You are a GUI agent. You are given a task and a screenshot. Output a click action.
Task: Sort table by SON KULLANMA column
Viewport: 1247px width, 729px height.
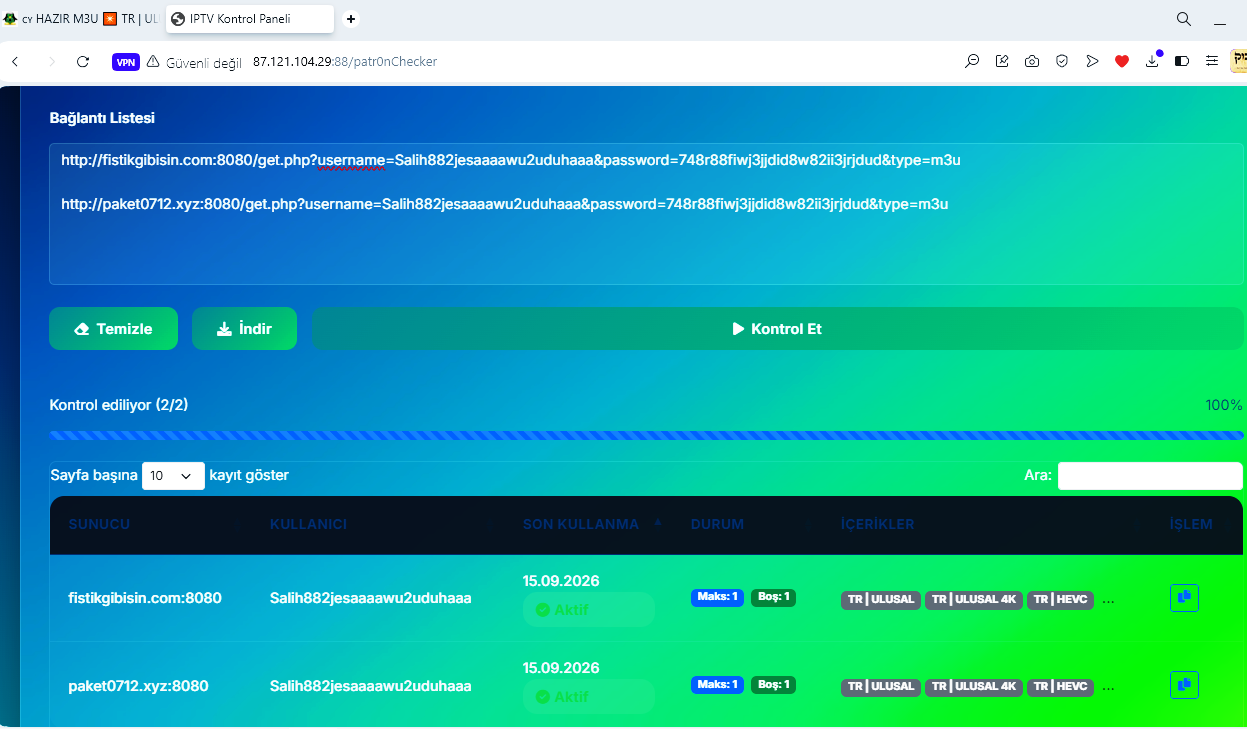coord(581,524)
